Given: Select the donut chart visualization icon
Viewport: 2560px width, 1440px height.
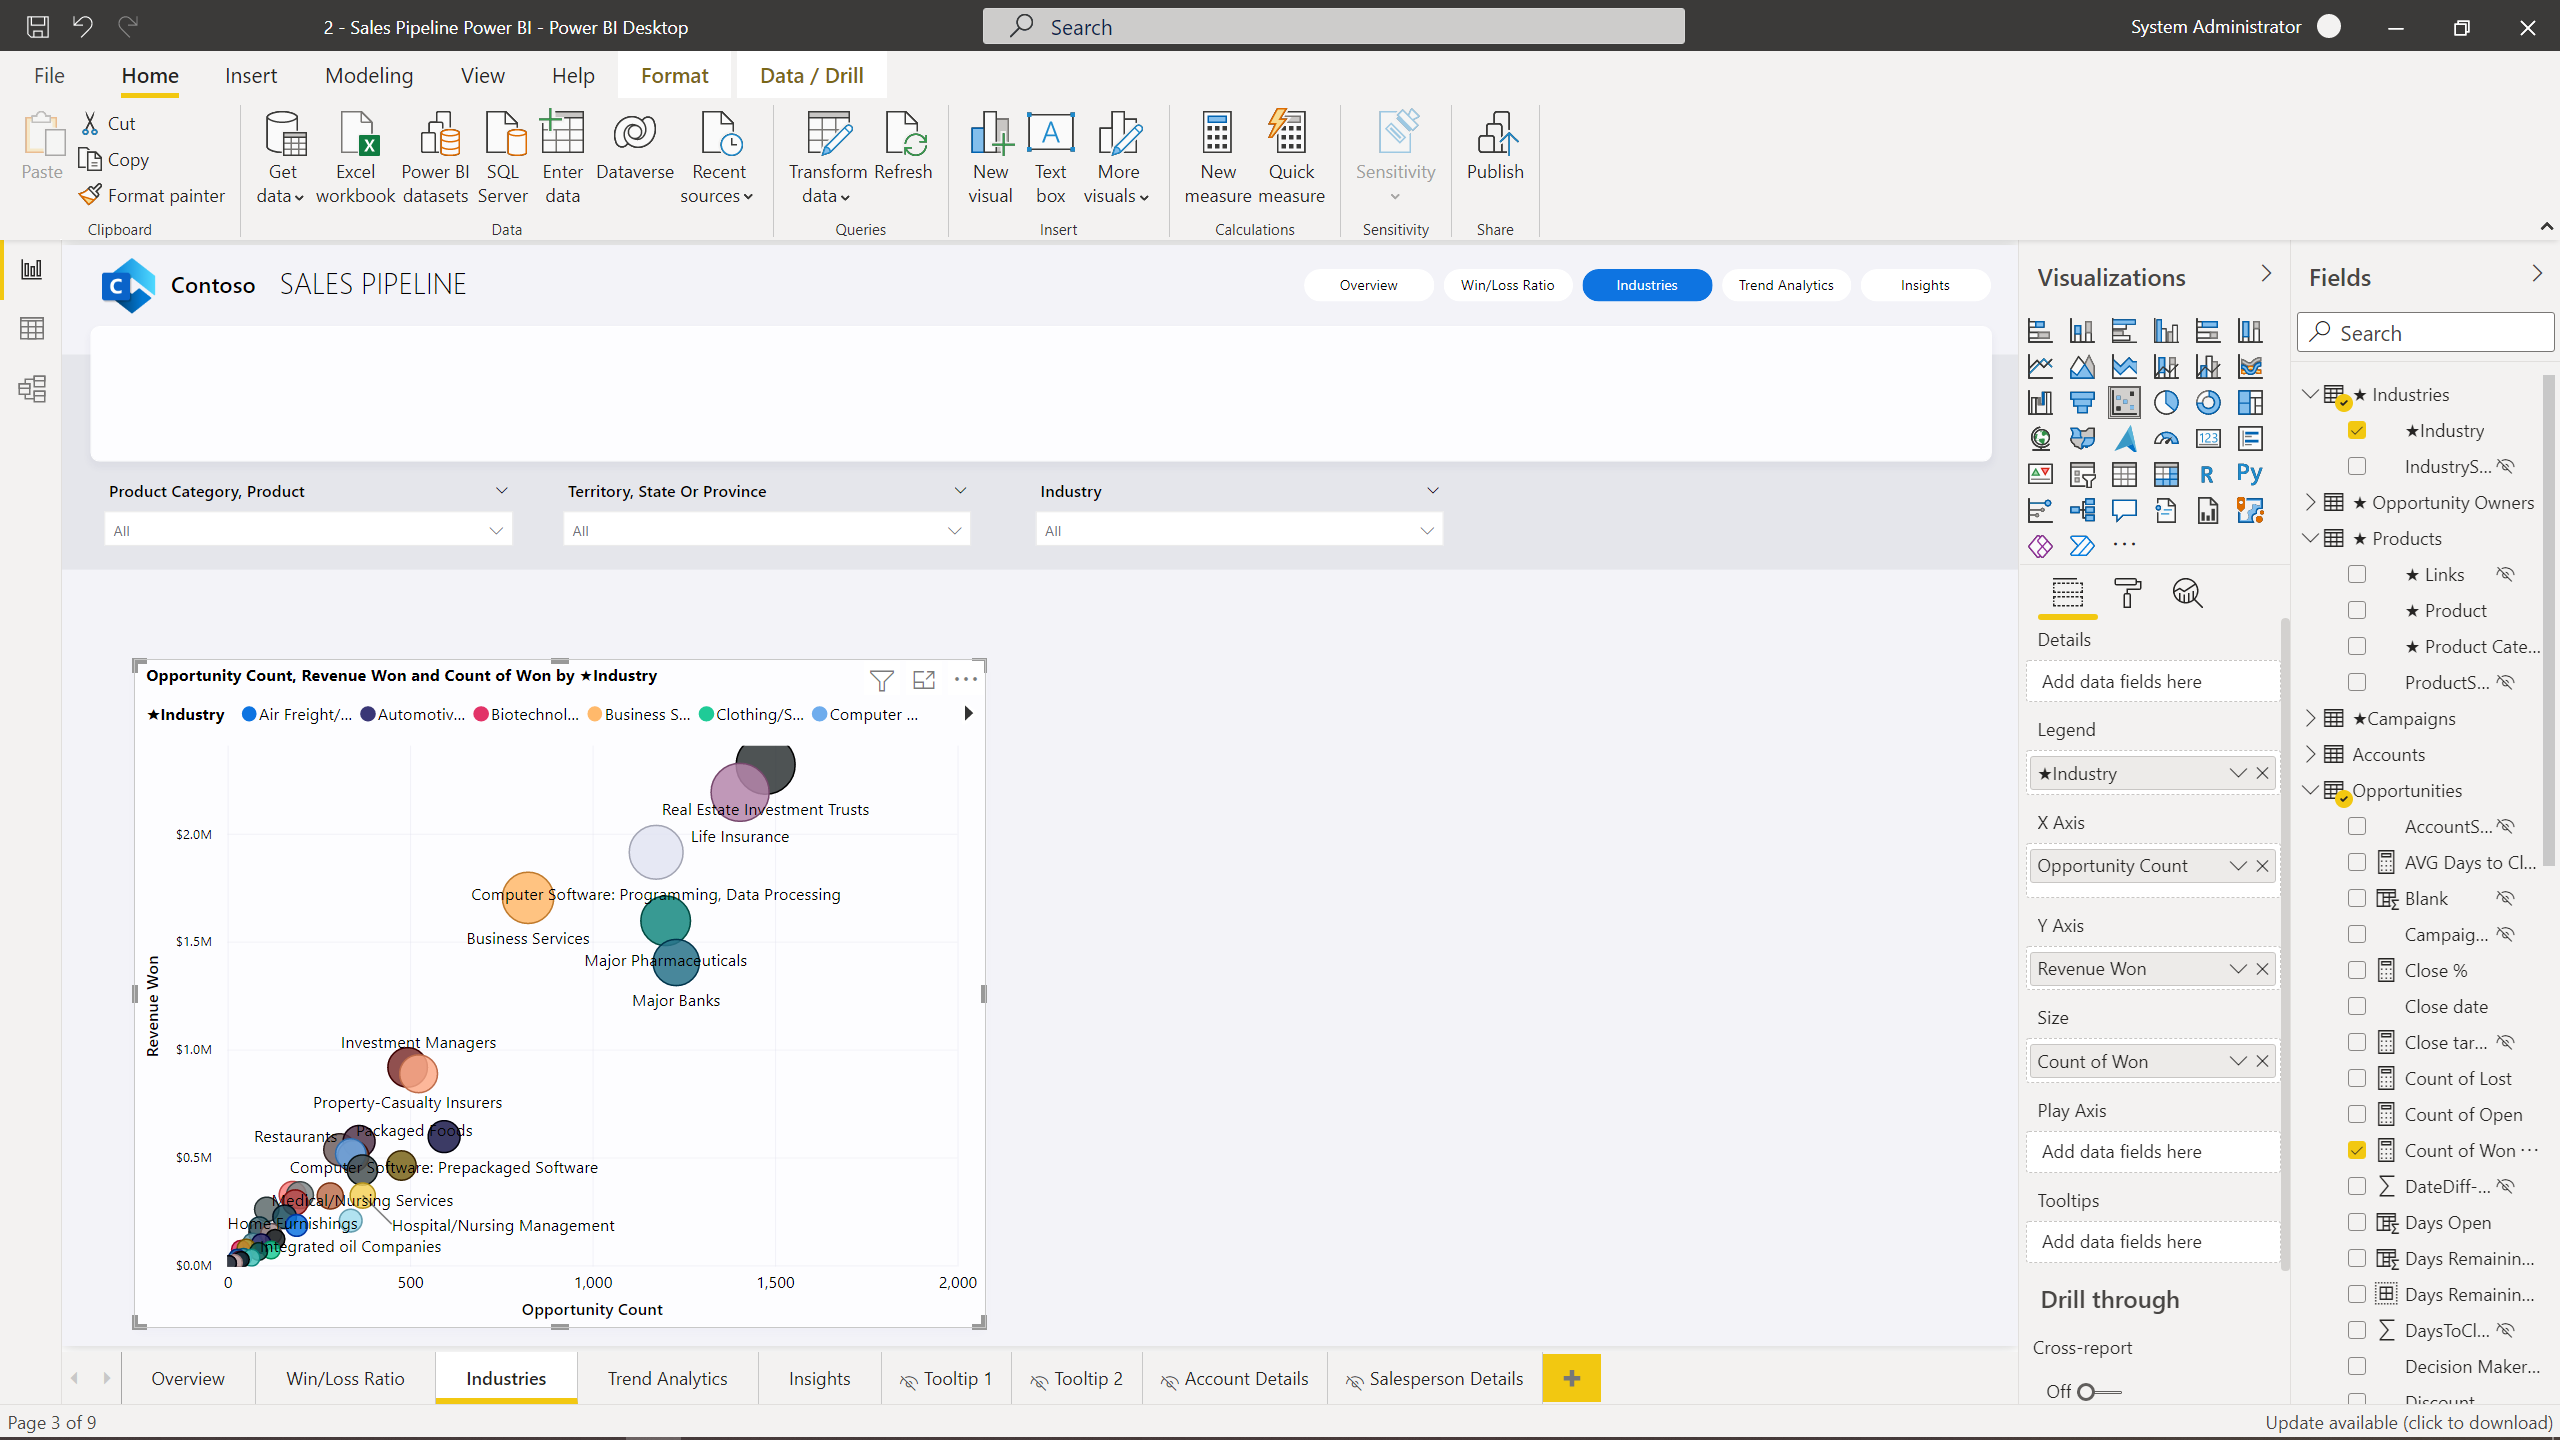Looking at the screenshot, I should [x=2208, y=402].
